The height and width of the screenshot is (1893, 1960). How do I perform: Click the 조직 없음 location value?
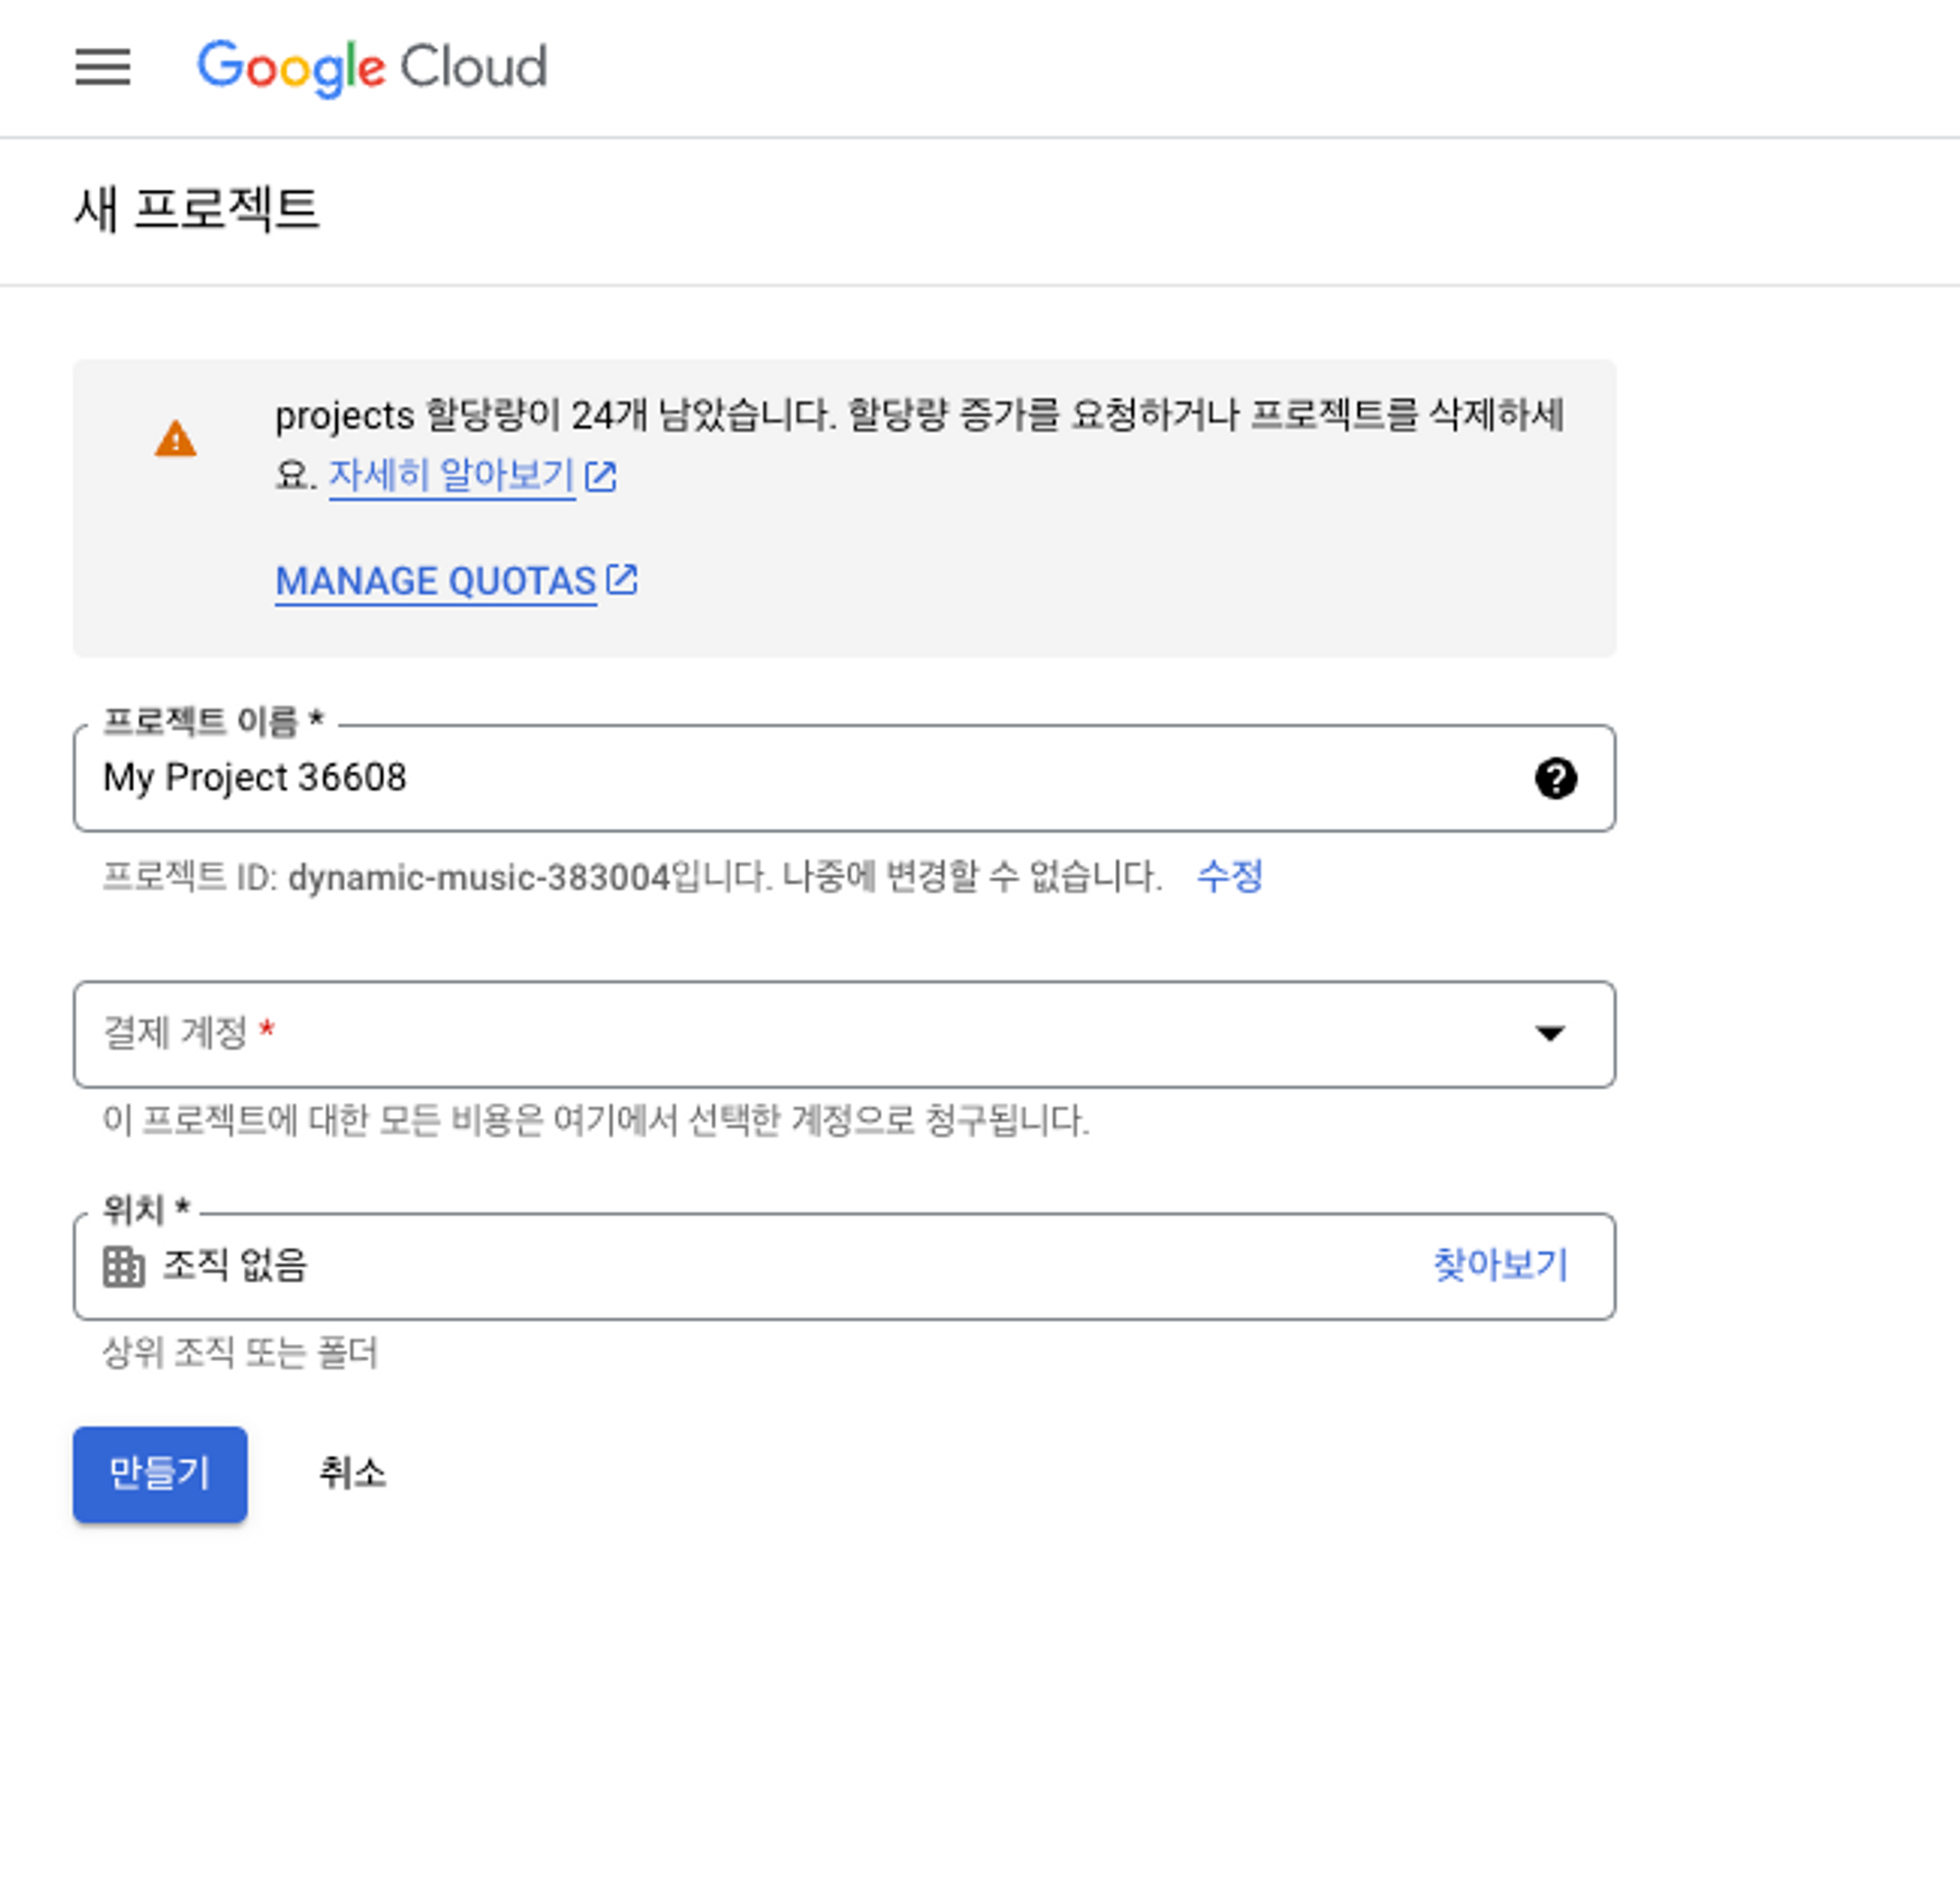click(235, 1265)
